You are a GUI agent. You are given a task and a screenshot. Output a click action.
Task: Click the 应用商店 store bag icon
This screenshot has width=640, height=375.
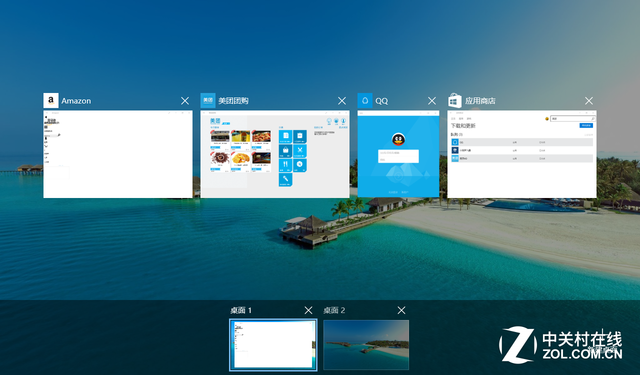455,100
